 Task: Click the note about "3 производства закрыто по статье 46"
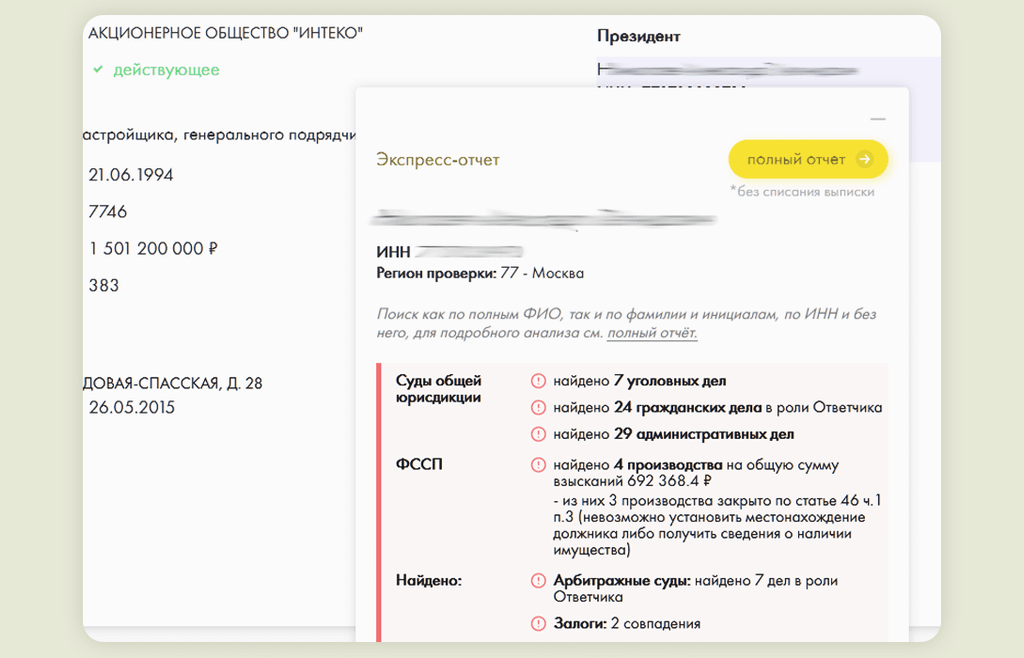[x=717, y=525]
